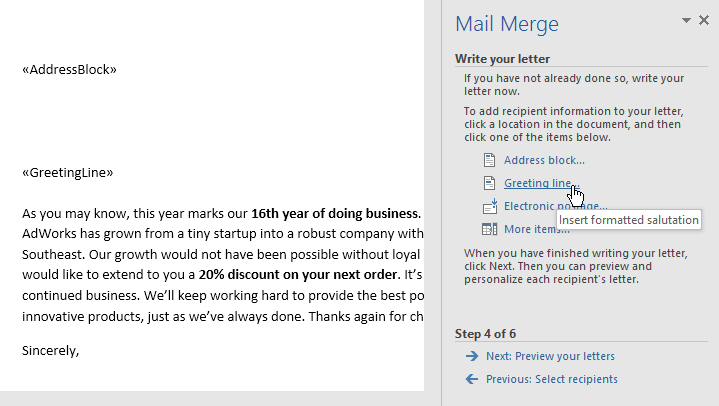Click the left arrow icon for Previous step

tap(471, 379)
